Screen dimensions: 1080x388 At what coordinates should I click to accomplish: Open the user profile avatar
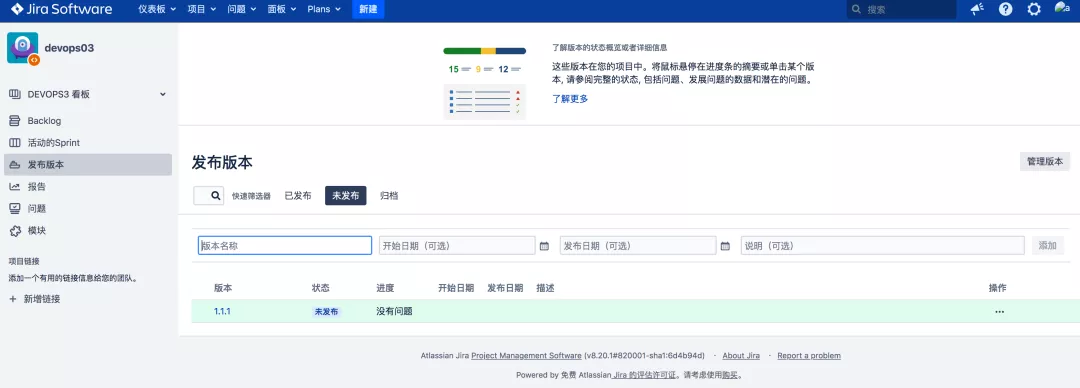1062,8
